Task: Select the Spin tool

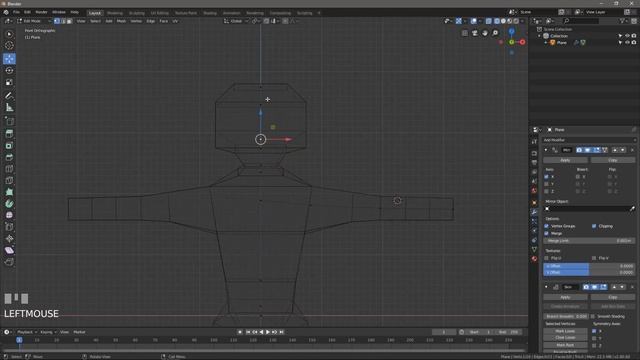Action: (x=9, y=204)
